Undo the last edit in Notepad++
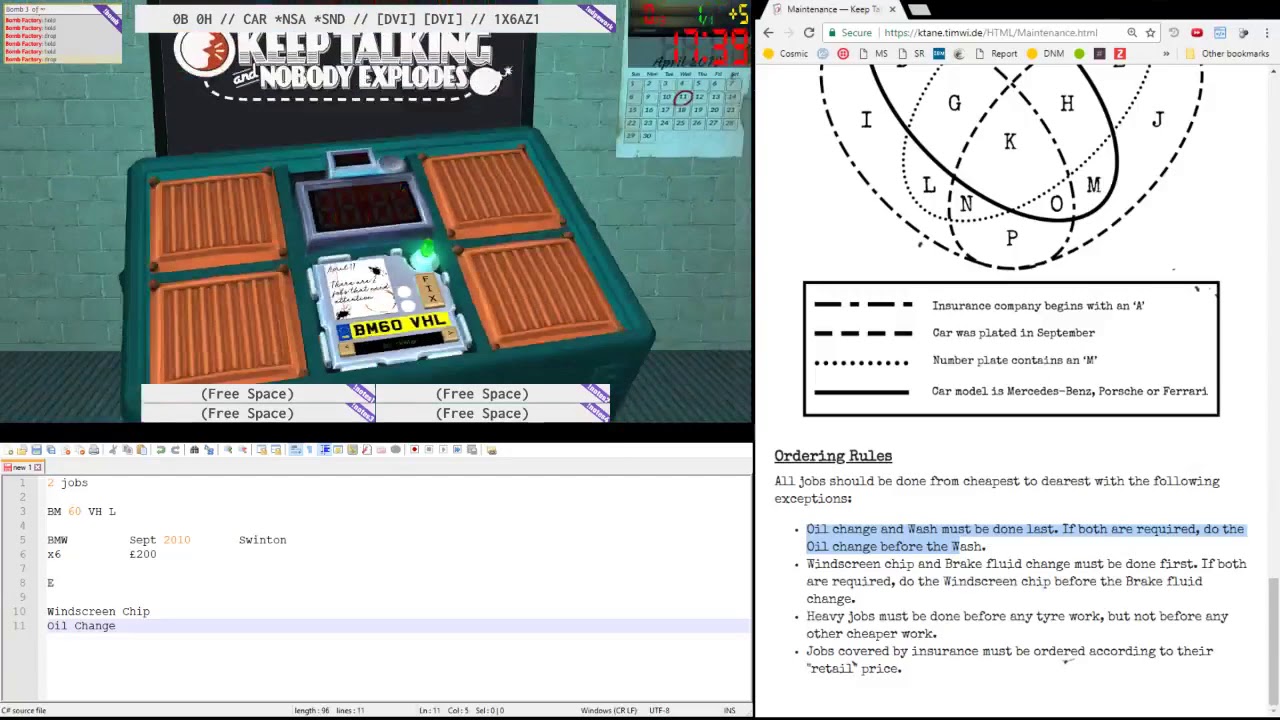The height and width of the screenshot is (720, 1280). (160, 450)
